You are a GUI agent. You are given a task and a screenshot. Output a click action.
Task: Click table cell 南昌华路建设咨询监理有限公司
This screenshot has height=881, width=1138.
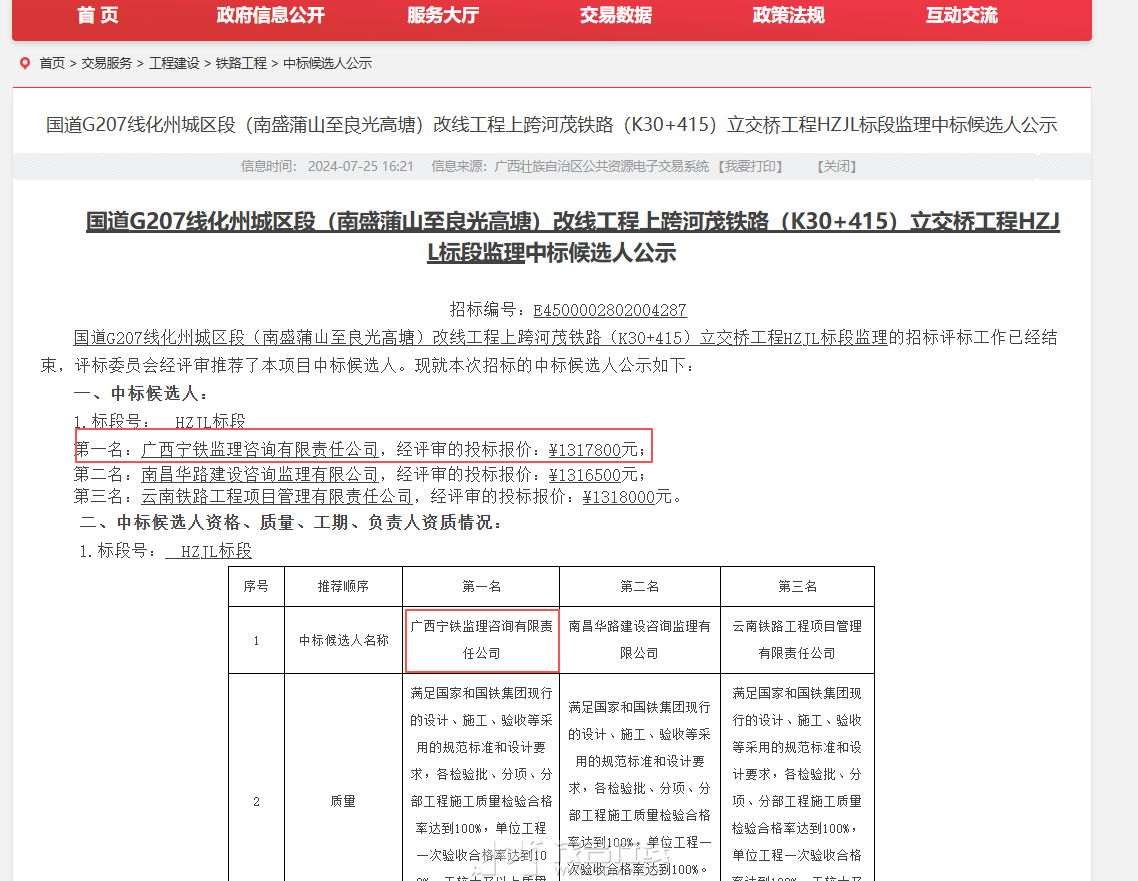pos(639,640)
